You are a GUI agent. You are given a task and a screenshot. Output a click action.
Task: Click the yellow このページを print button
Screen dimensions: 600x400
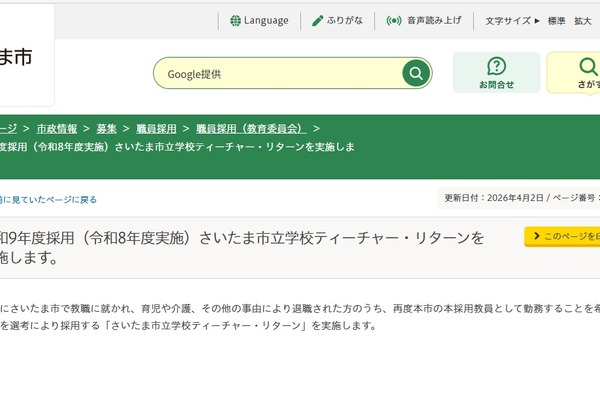tap(562, 237)
